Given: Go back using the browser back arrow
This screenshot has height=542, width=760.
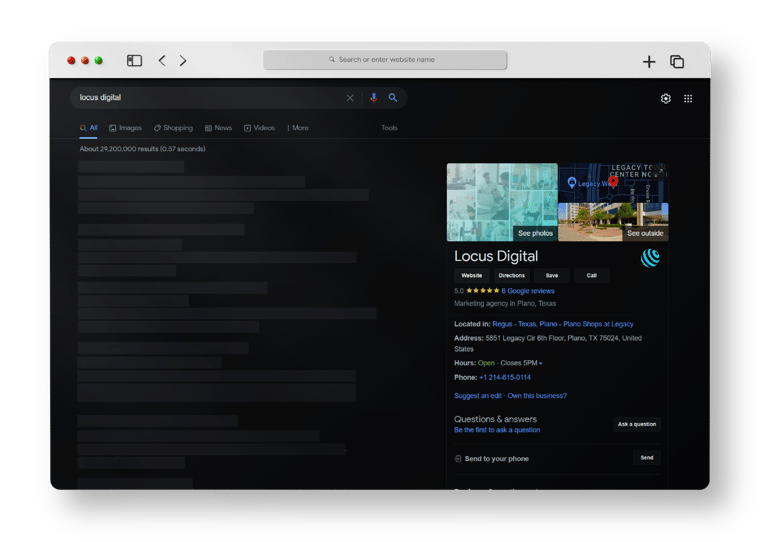Looking at the screenshot, I should (162, 61).
